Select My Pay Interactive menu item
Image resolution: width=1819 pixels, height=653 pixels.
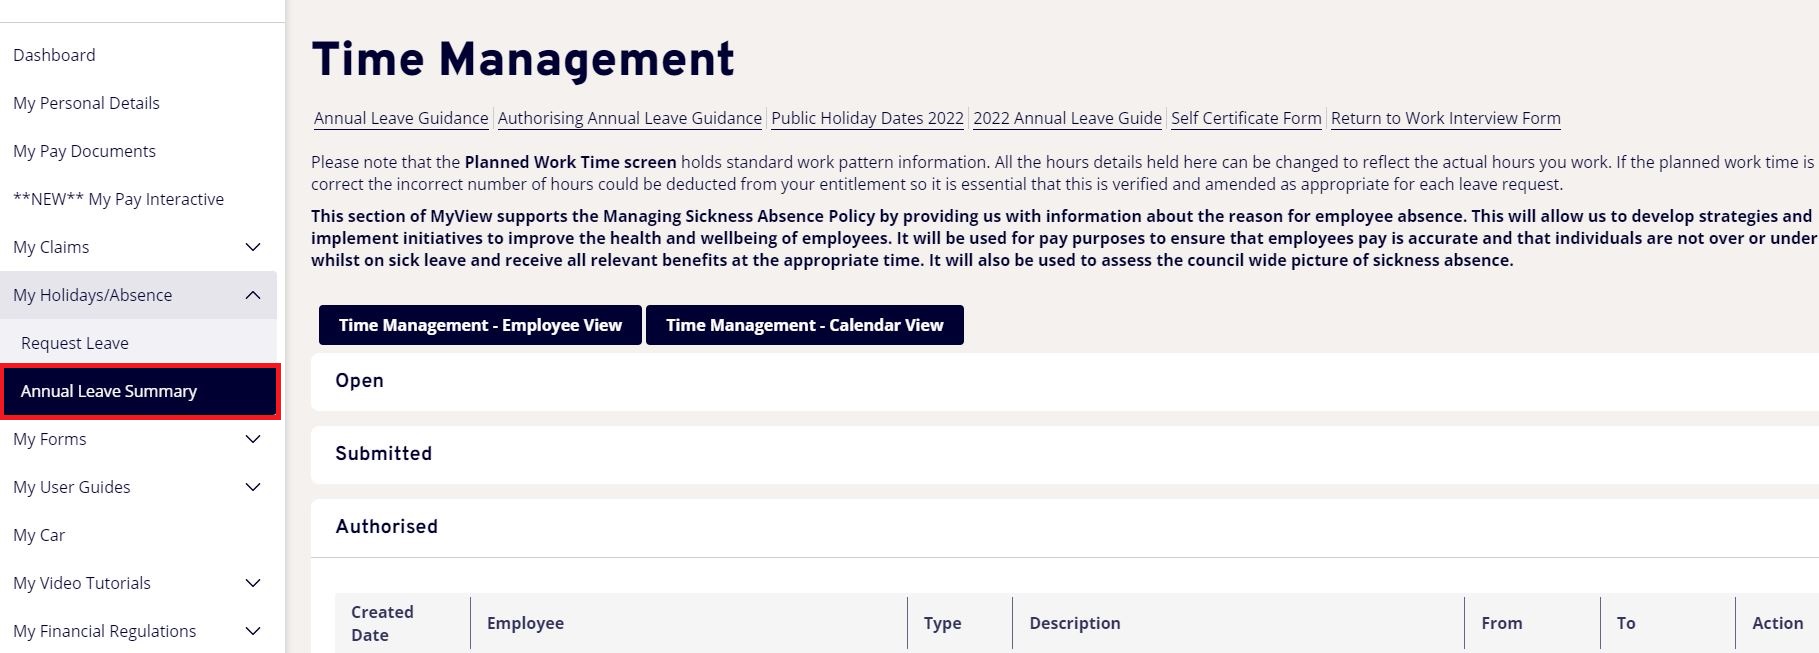pos(118,199)
